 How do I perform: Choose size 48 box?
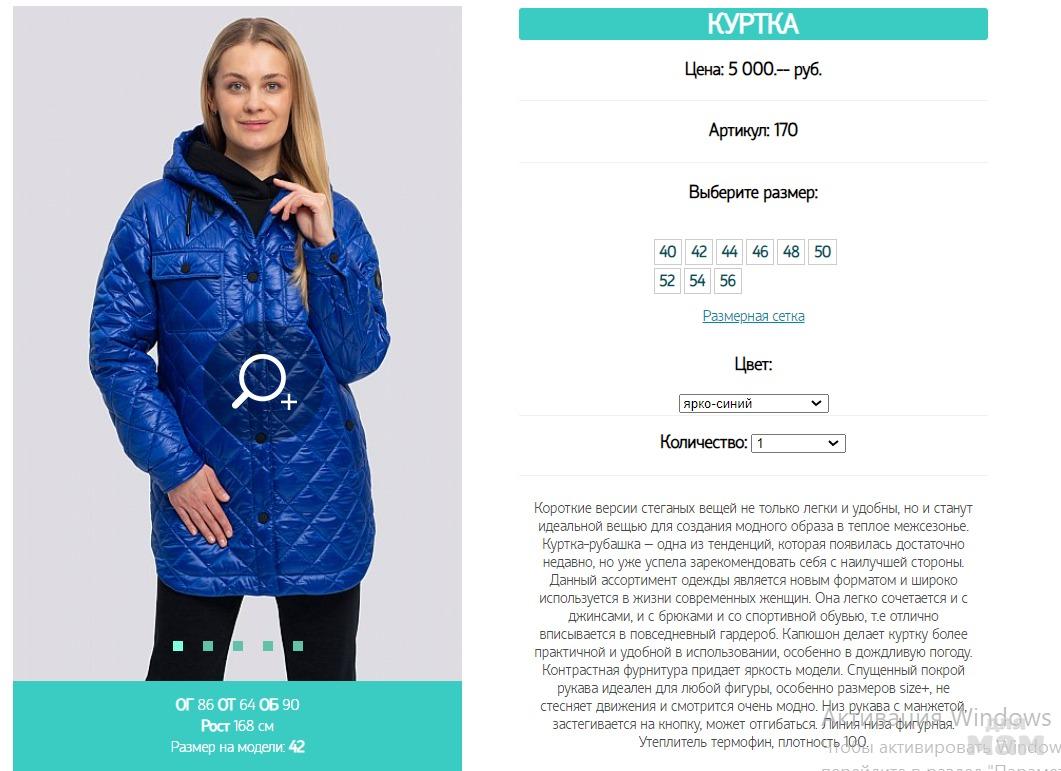[x=791, y=252]
